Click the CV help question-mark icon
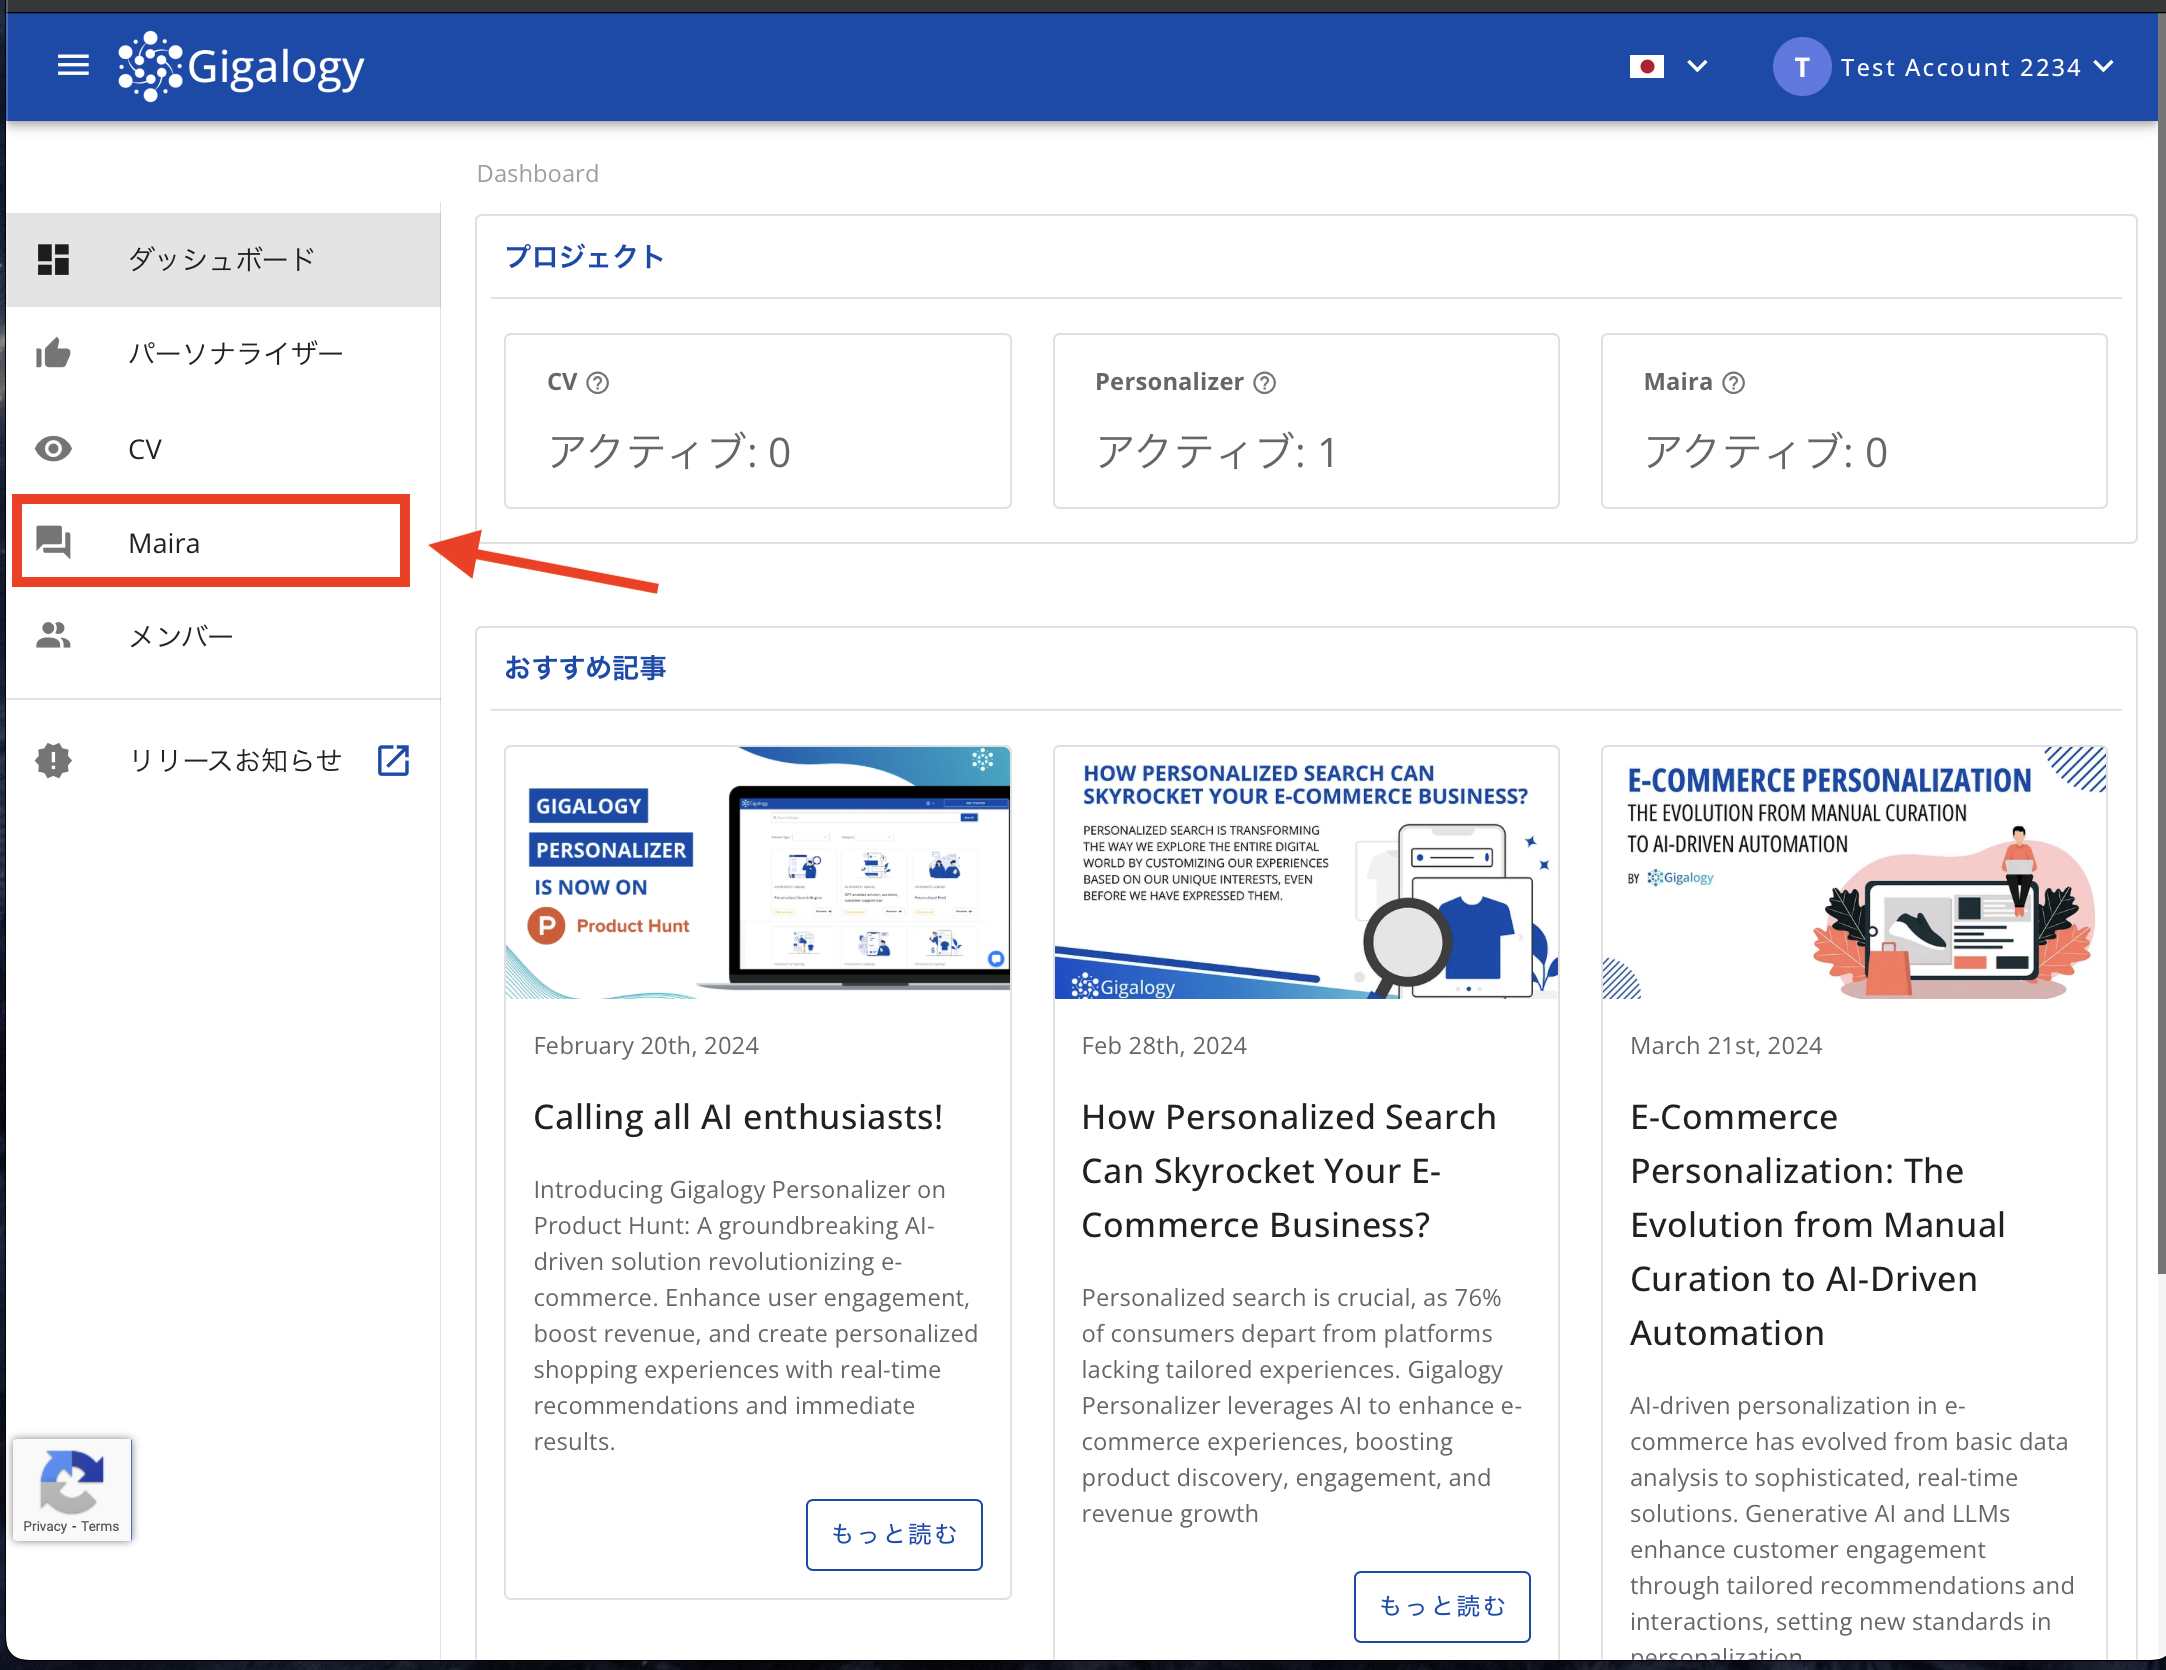 (x=598, y=383)
